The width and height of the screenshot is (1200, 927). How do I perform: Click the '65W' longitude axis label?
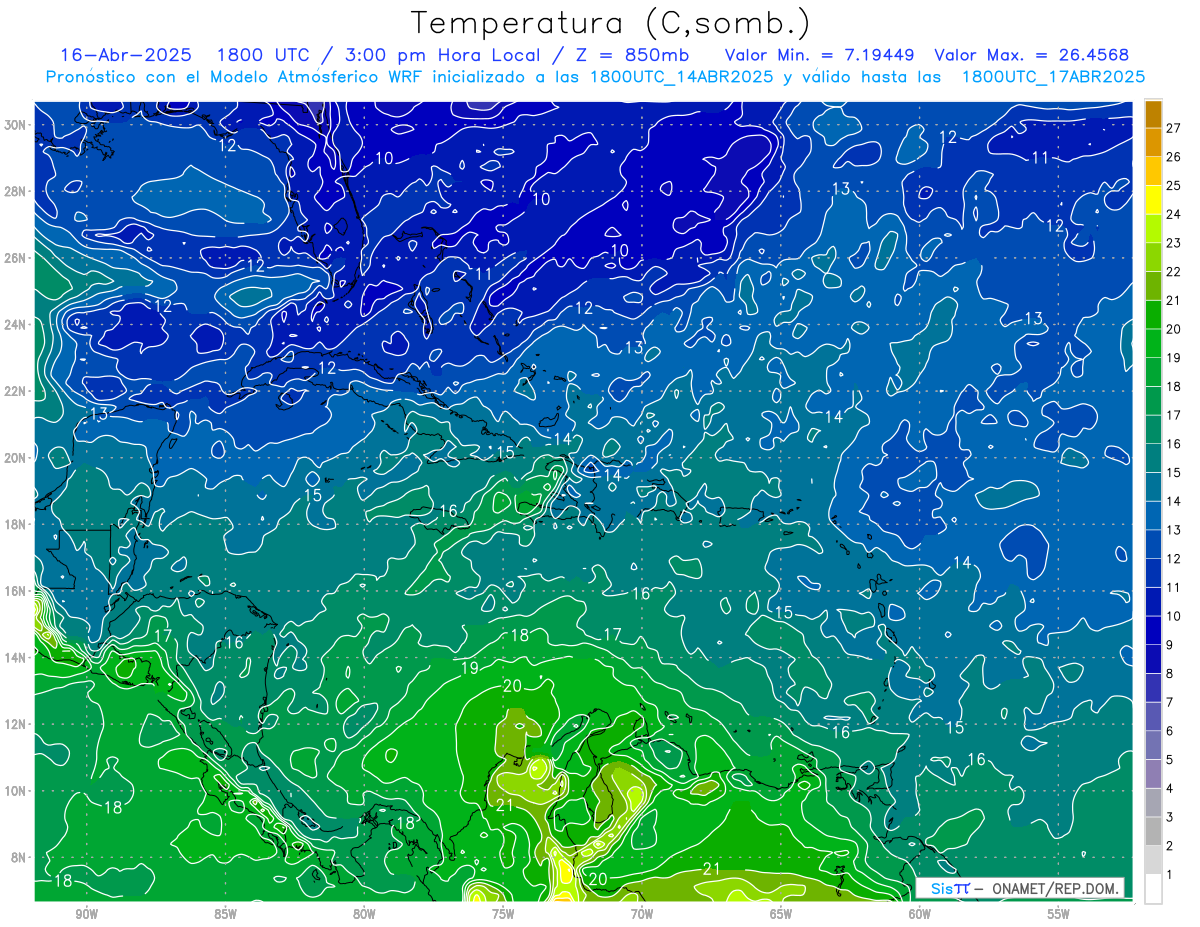(781, 914)
